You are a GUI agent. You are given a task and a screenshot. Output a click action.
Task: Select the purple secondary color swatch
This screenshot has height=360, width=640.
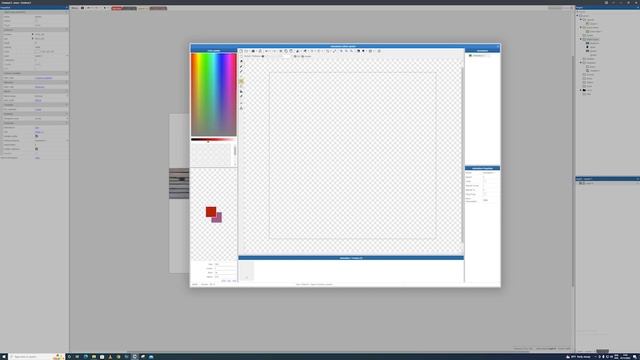[x=218, y=219]
